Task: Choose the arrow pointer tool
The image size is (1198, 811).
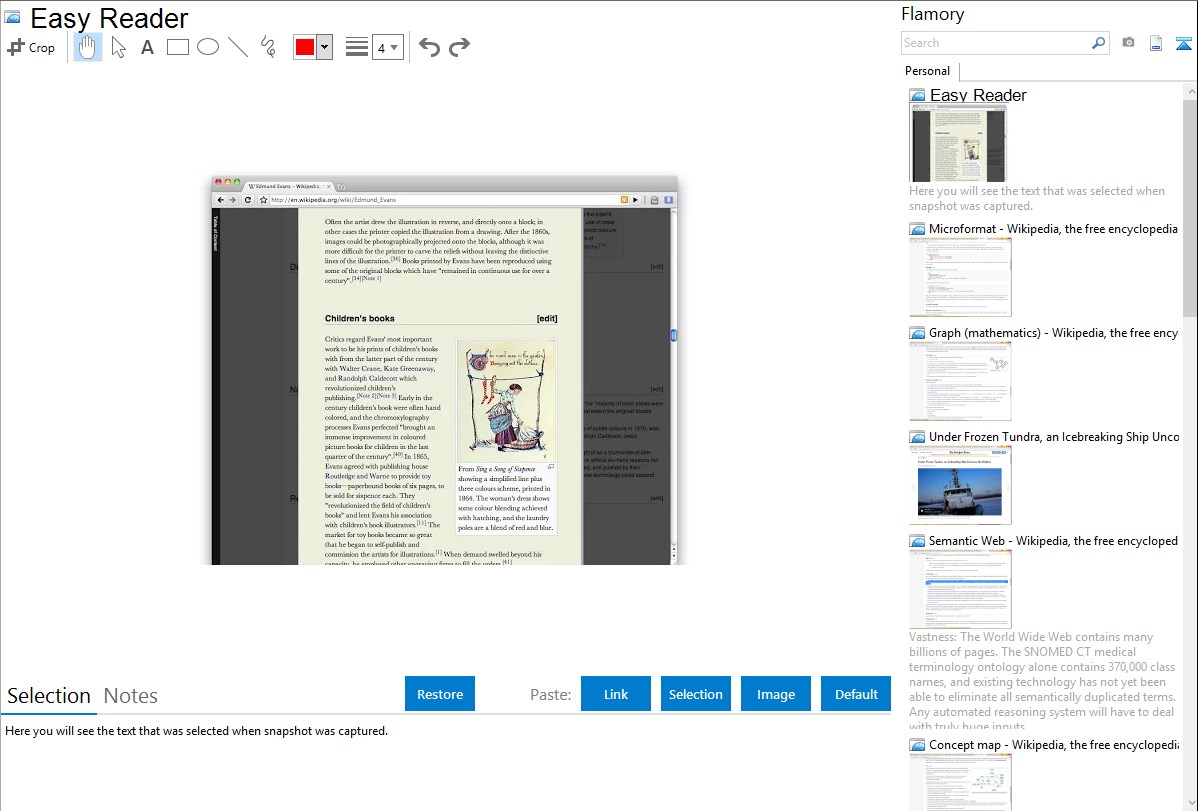Action: [x=118, y=47]
